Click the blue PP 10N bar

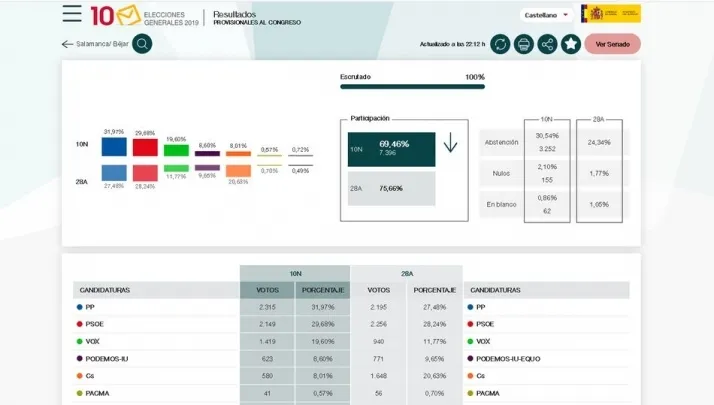pyautogui.click(x=114, y=147)
